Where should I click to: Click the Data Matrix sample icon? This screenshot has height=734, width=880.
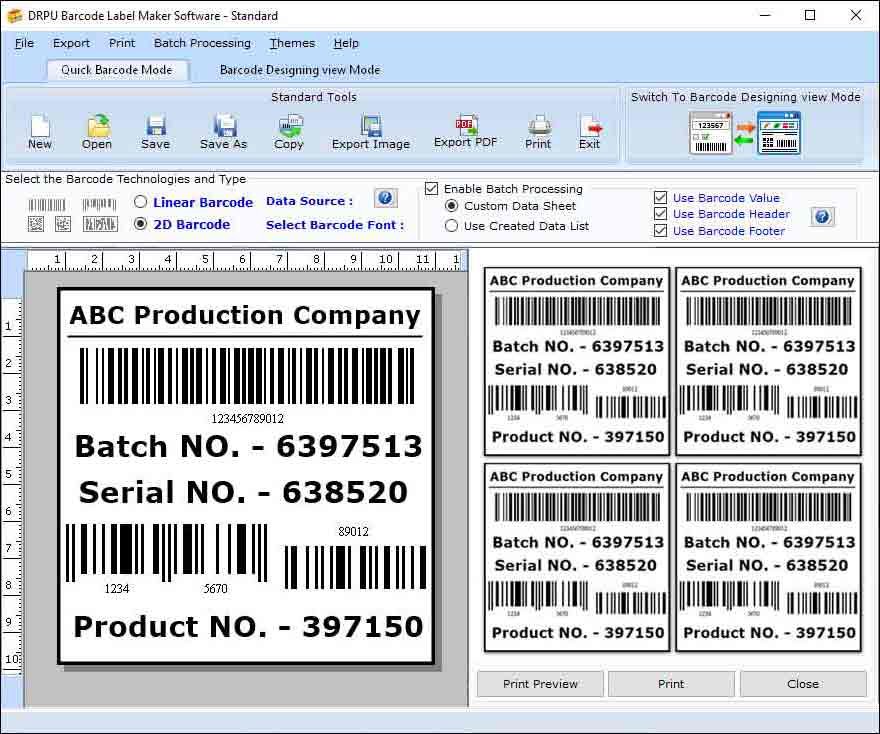coord(63,224)
